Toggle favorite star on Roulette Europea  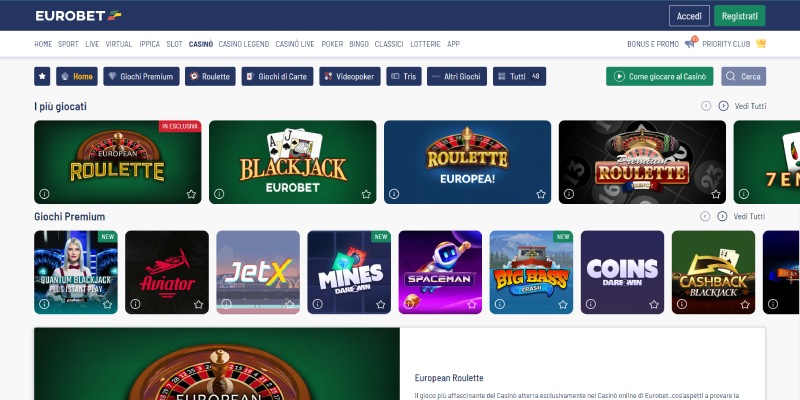tap(541, 194)
